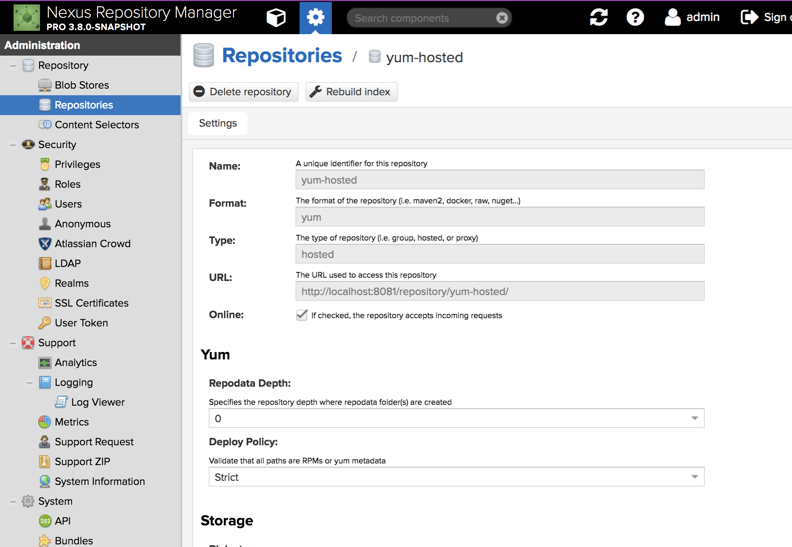Click the Rebuild index button
Viewport: 792px width, 547px height.
[x=351, y=92]
